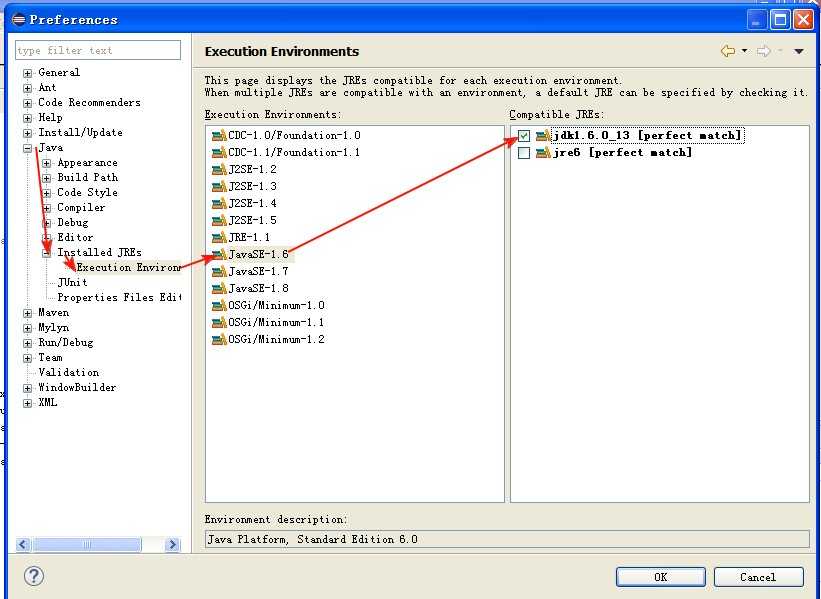Expand the Ant tree node
The width and height of the screenshot is (821, 599).
pyautogui.click(x=28, y=88)
